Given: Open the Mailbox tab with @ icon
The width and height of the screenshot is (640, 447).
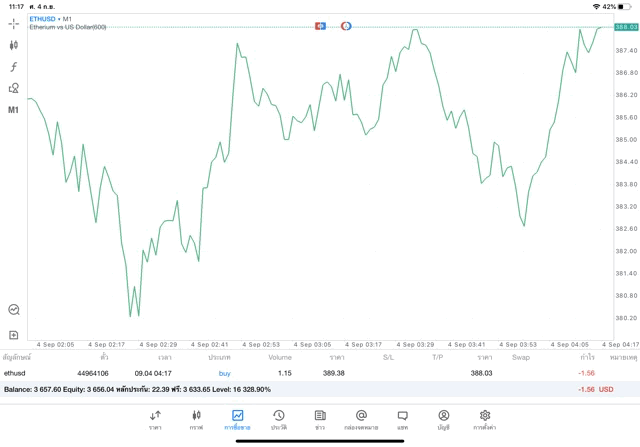Looking at the screenshot, I should [x=361, y=419].
